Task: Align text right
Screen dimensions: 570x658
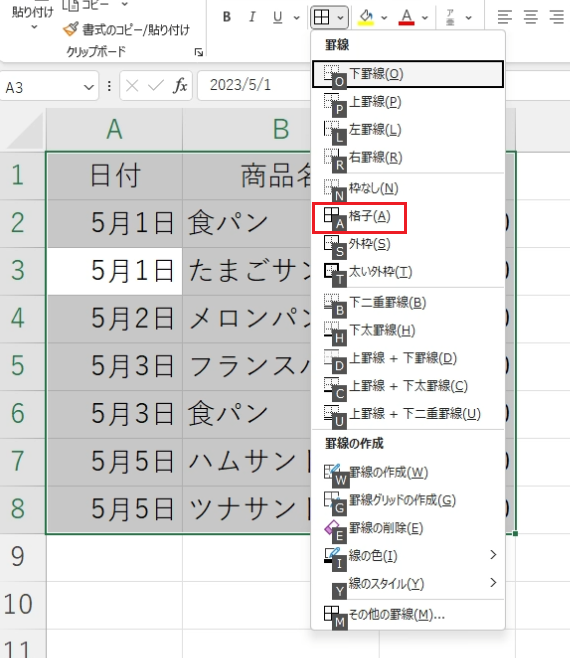Action: coord(557,17)
